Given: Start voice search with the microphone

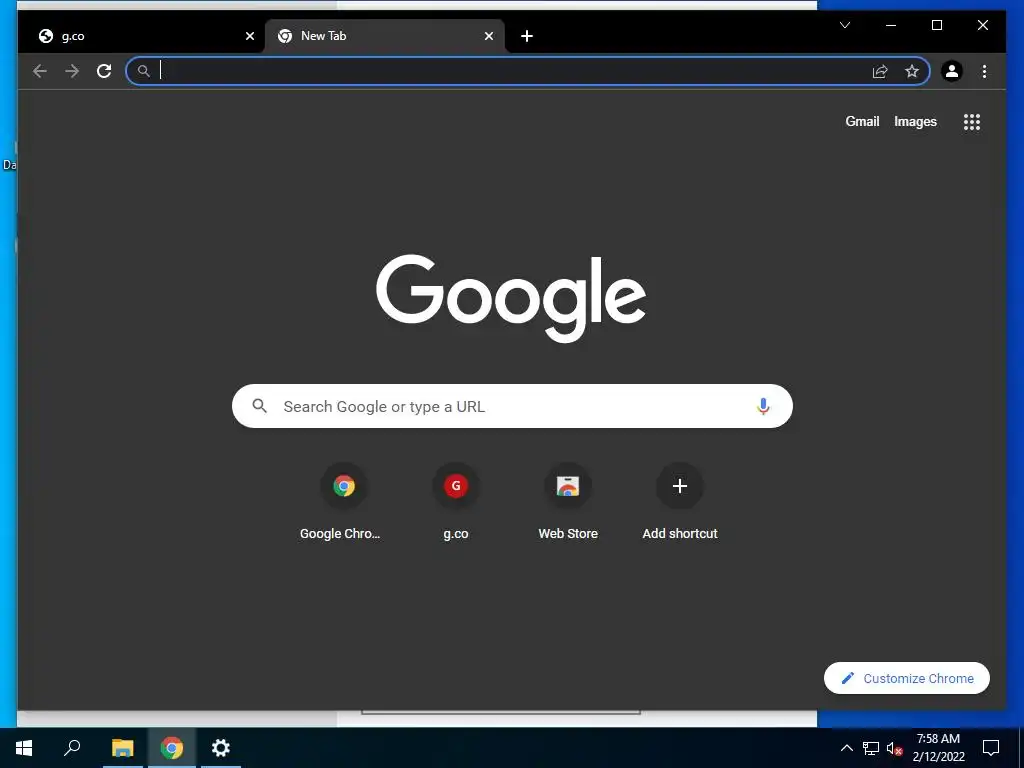Looking at the screenshot, I should (x=763, y=406).
